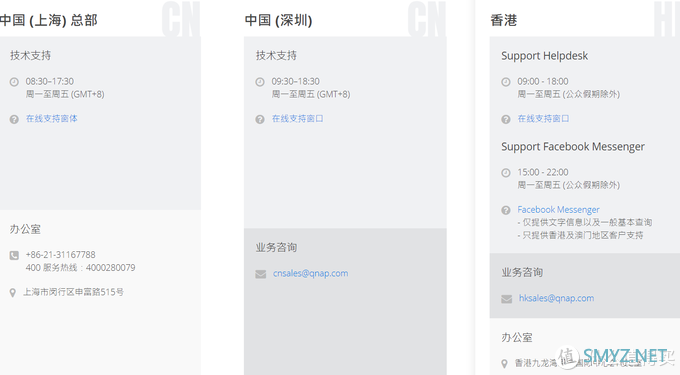The image size is (680, 375).
Task: Select phone number +86-21-31167788
Action: click(60, 255)
